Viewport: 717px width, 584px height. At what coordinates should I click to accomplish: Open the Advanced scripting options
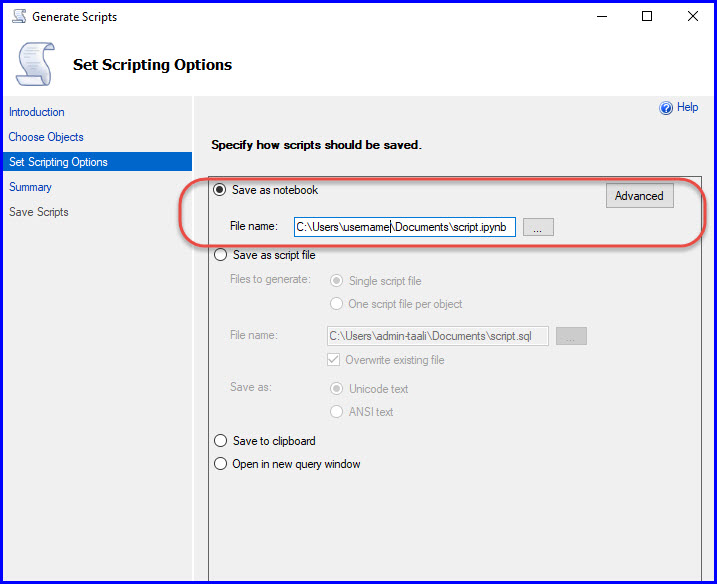tap(639, 196)
